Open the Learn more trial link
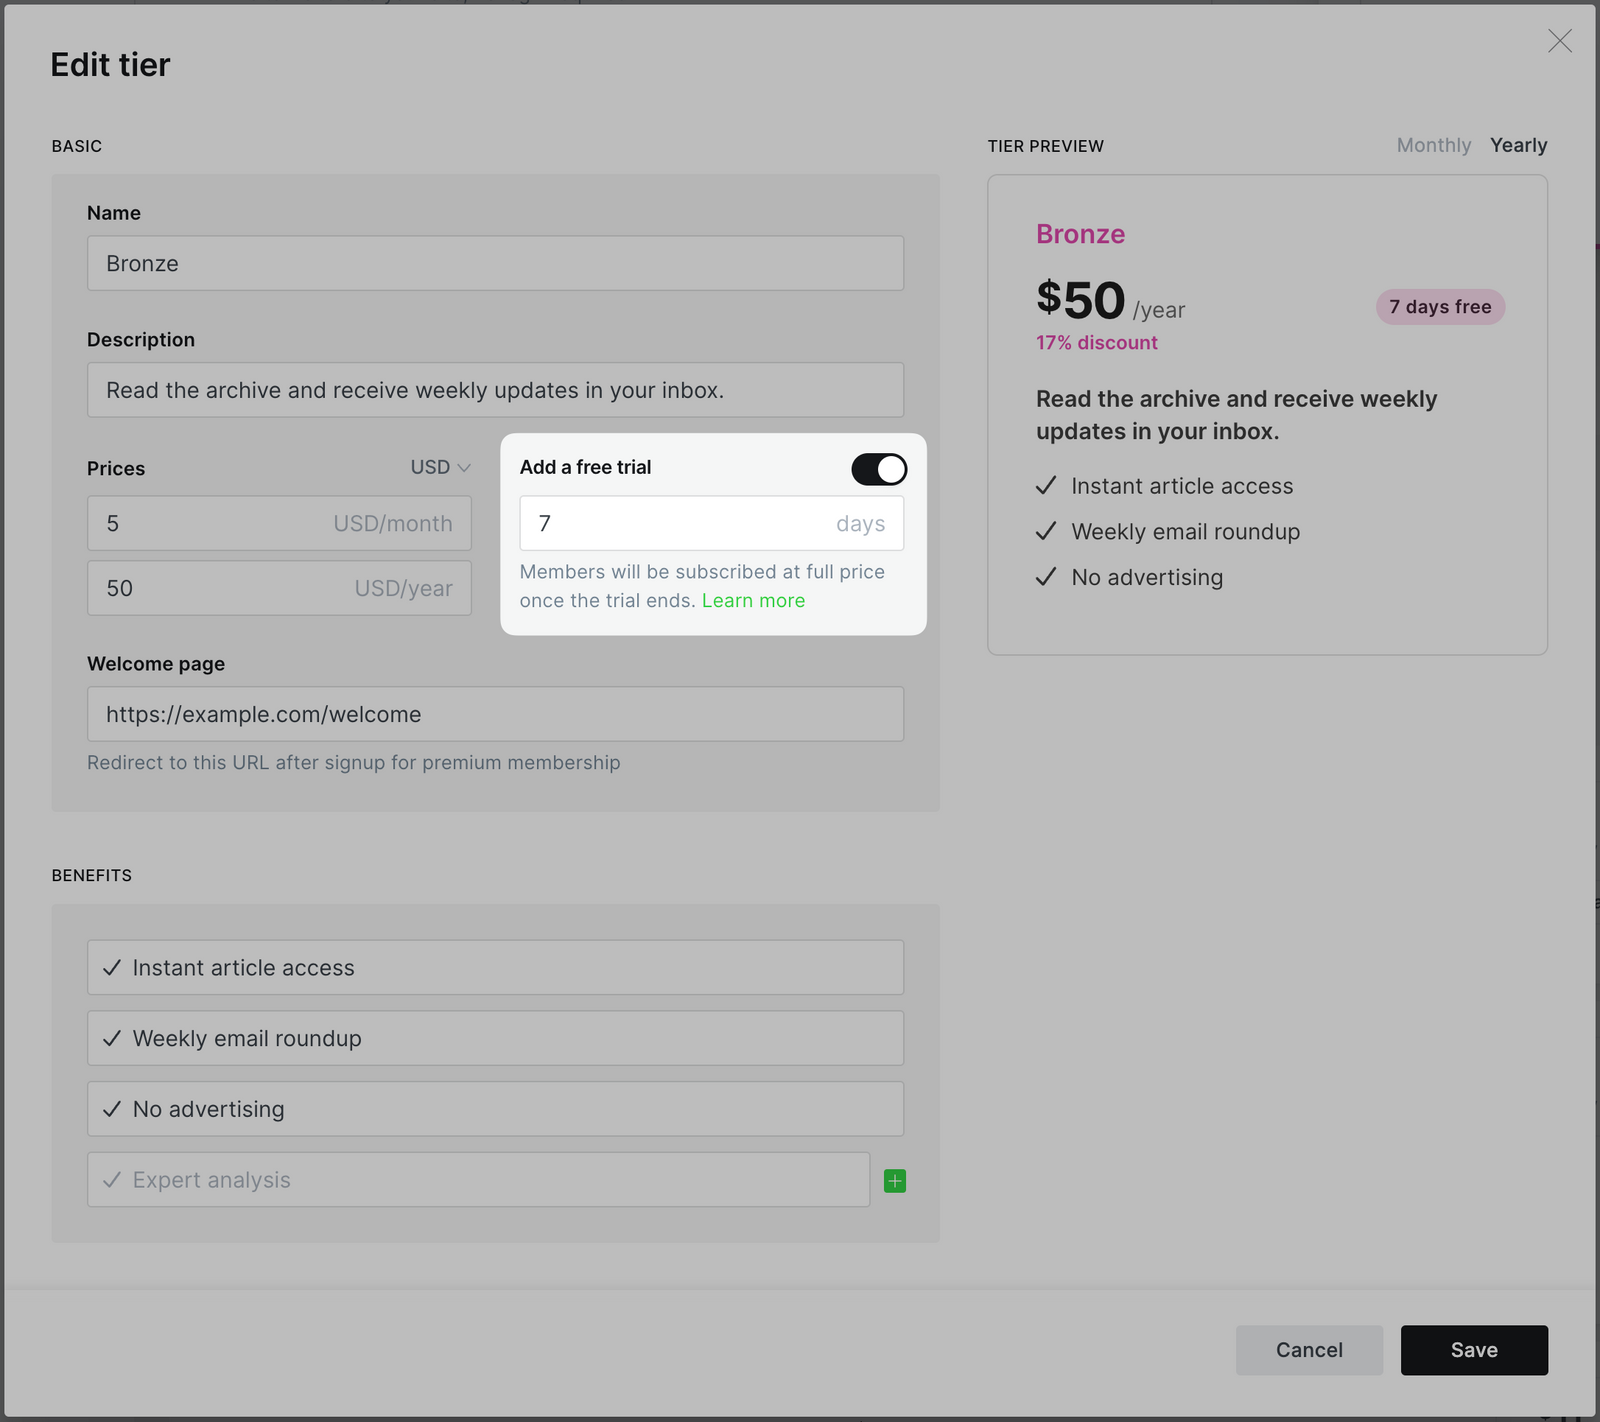The width and height of the screenshot is (1600, 1422). 753,601
